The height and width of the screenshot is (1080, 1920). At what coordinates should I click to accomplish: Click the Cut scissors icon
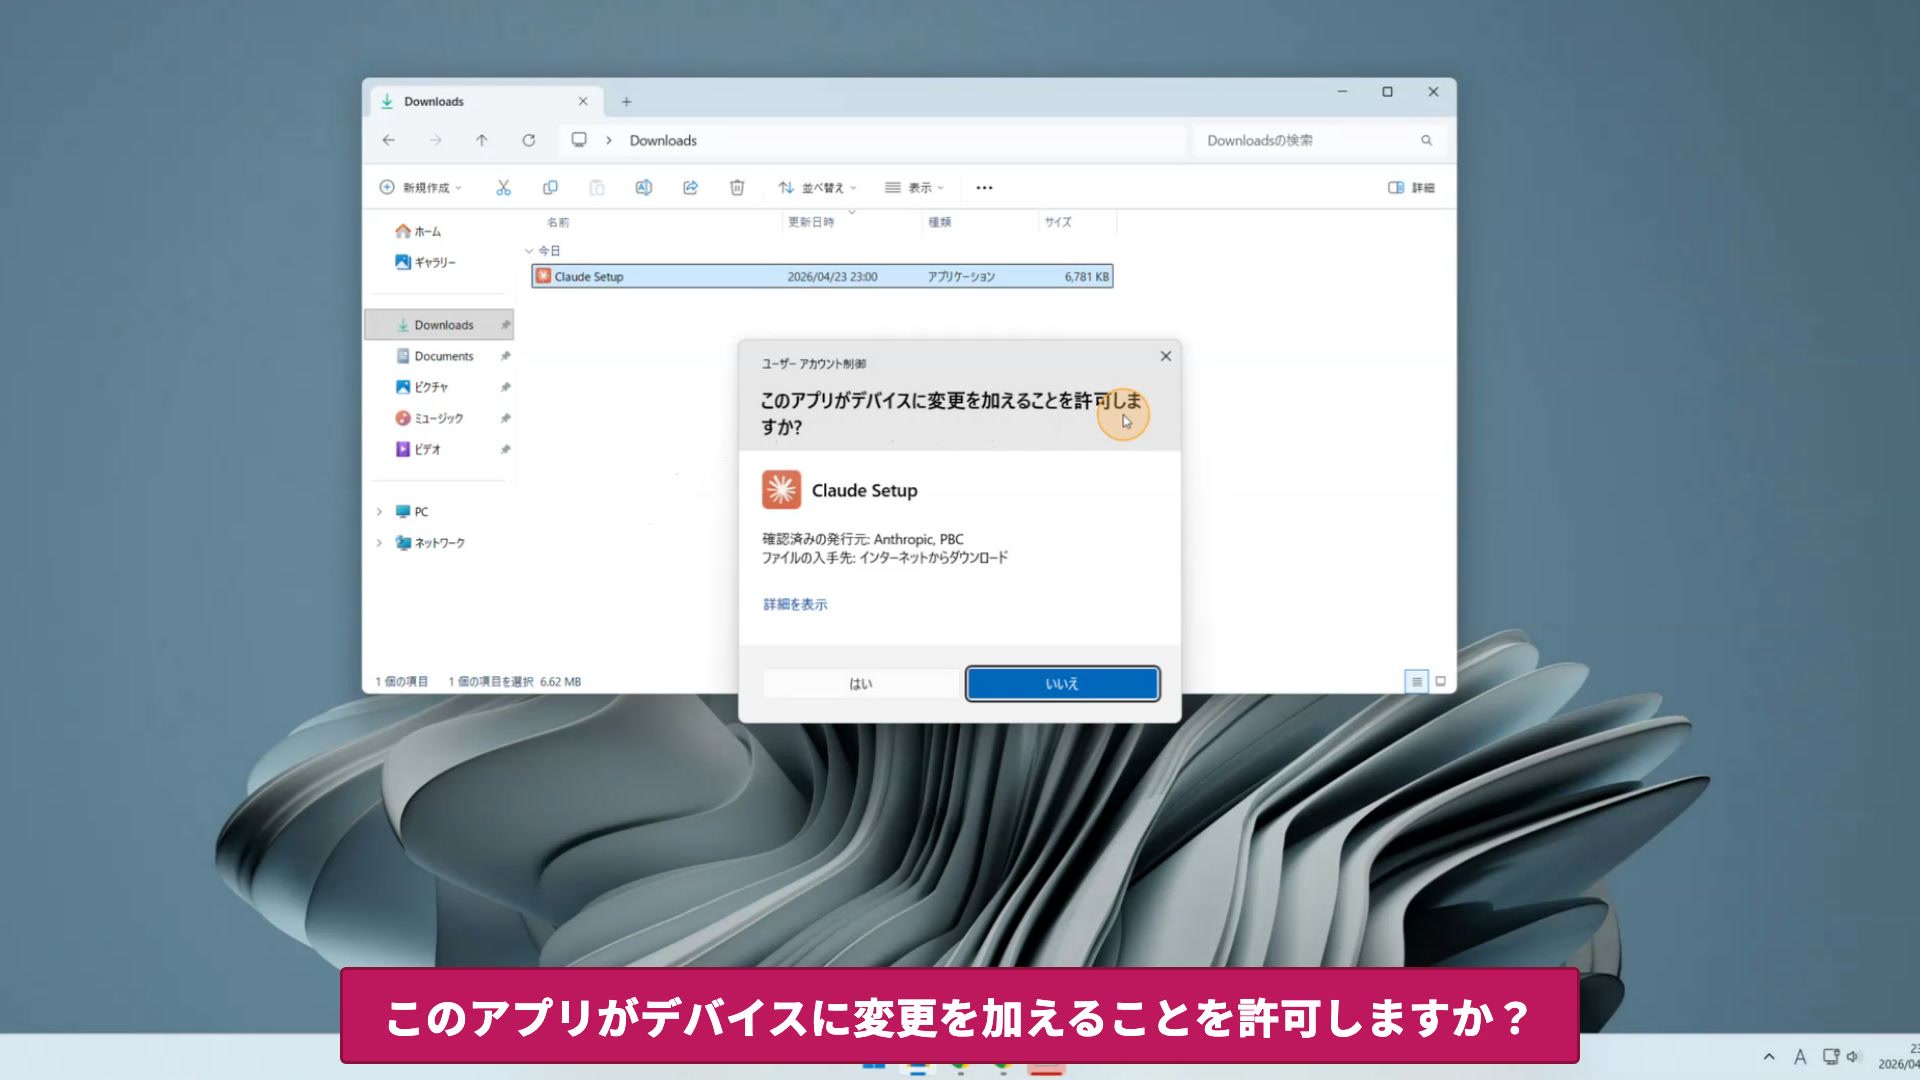503,187
